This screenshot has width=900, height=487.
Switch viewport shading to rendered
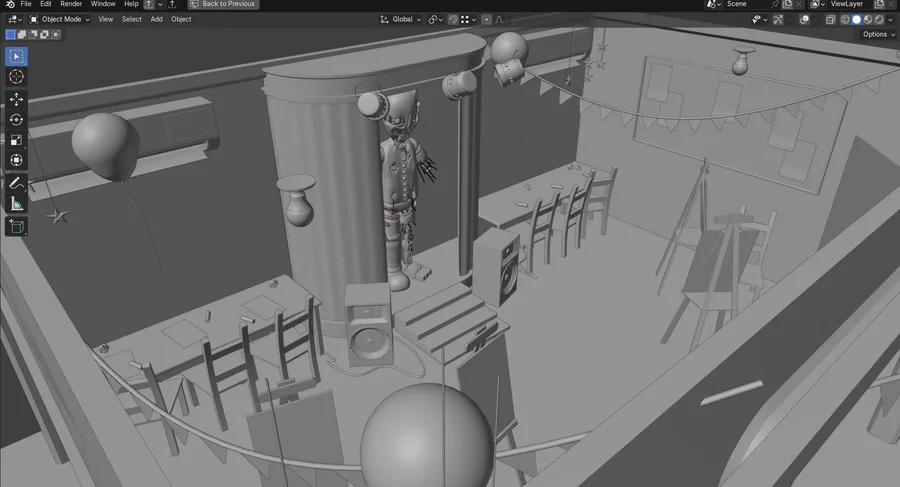(x=879, y=20)
